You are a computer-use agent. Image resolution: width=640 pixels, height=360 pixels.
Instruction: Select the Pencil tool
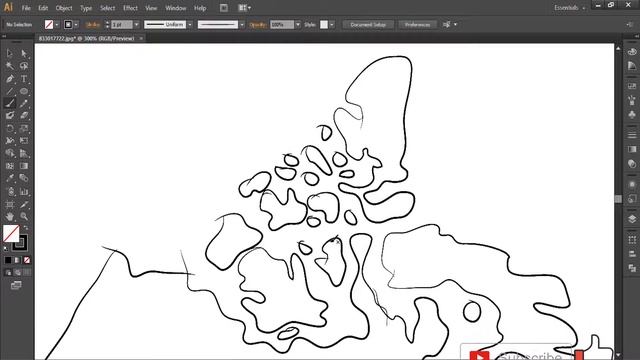point(24,103)
